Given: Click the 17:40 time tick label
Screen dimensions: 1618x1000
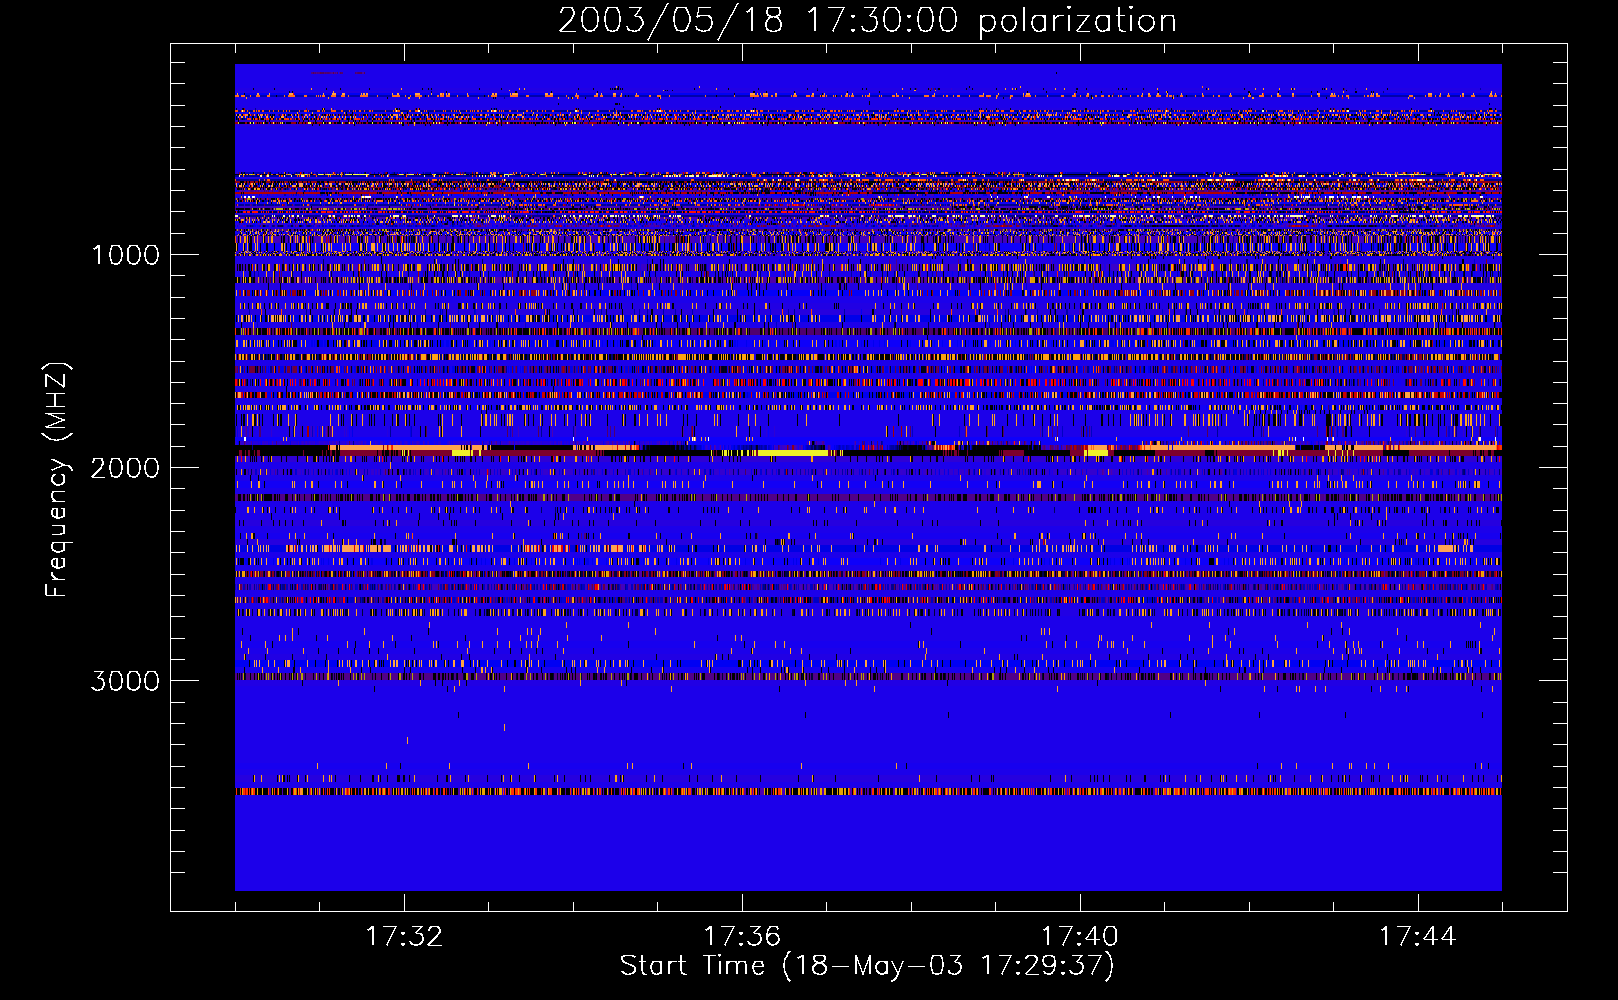Looking at the screenshot, I should click(x=1080, y=937).
